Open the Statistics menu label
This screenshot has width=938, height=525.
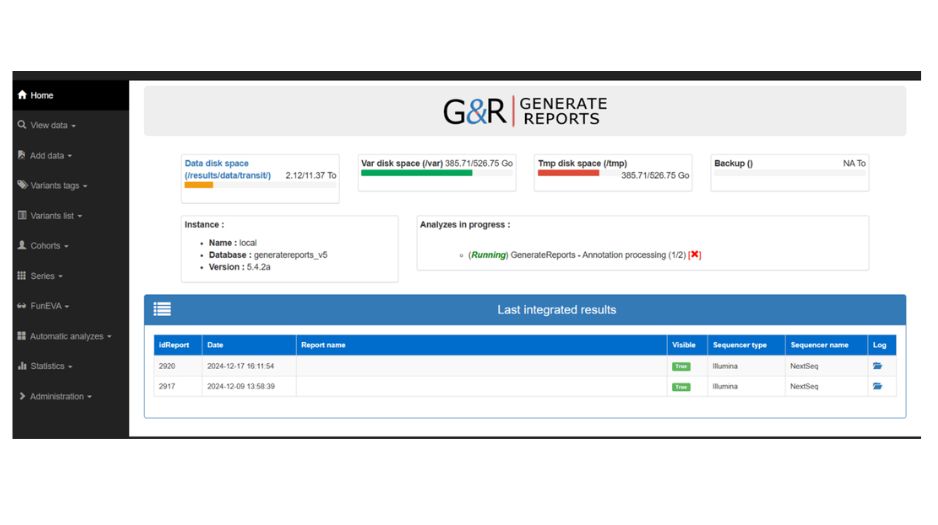tap(47, 366)
